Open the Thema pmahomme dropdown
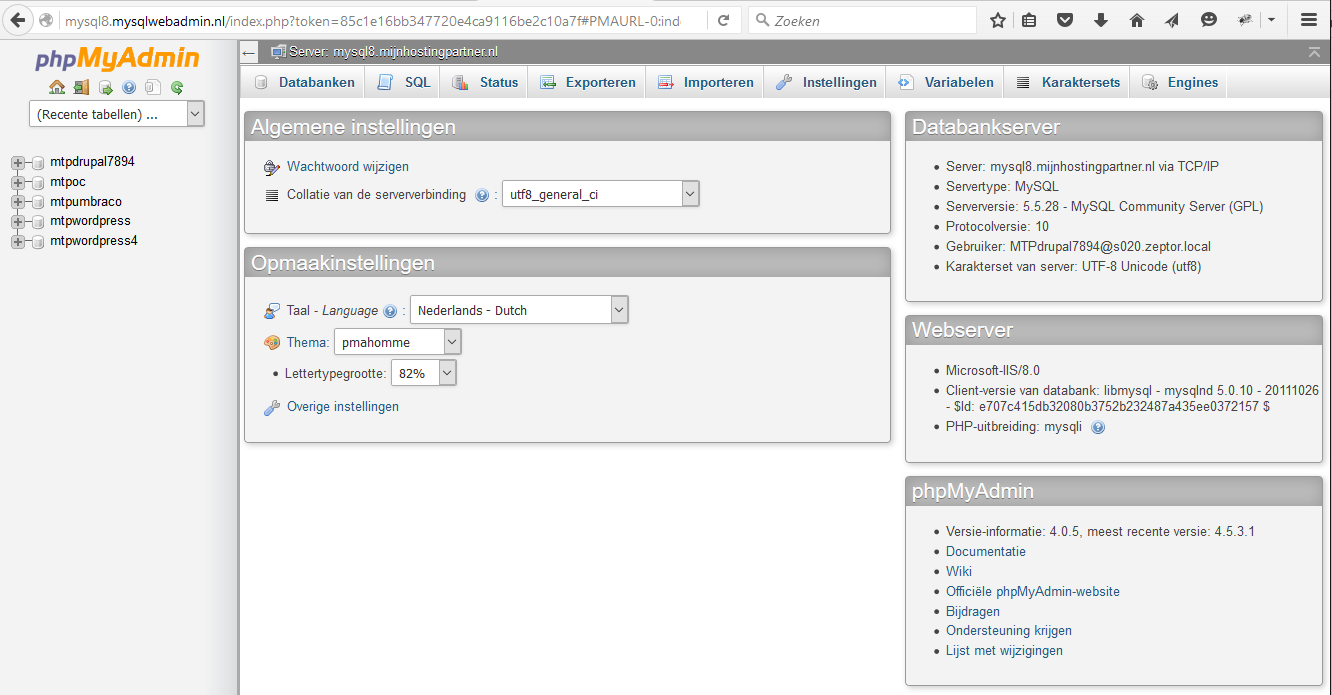1332x695 pixels. click(x=398, y=342)
